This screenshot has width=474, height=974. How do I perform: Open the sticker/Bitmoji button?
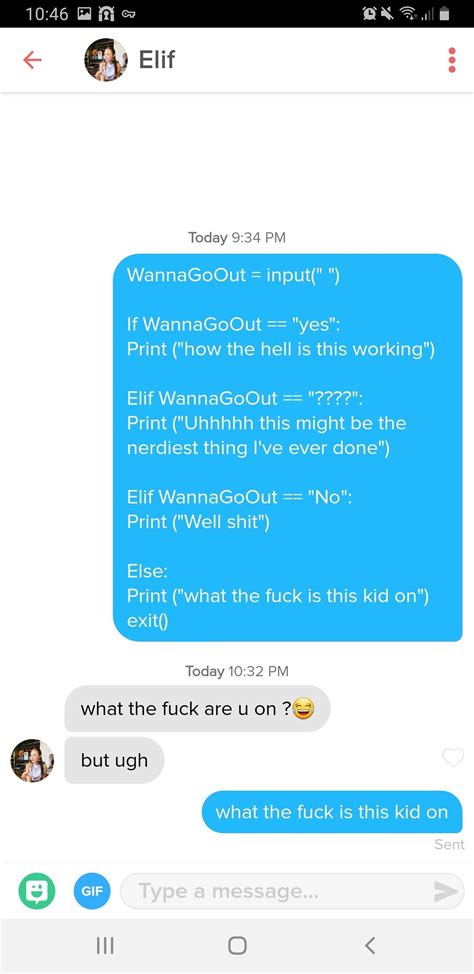coord(36,891)
